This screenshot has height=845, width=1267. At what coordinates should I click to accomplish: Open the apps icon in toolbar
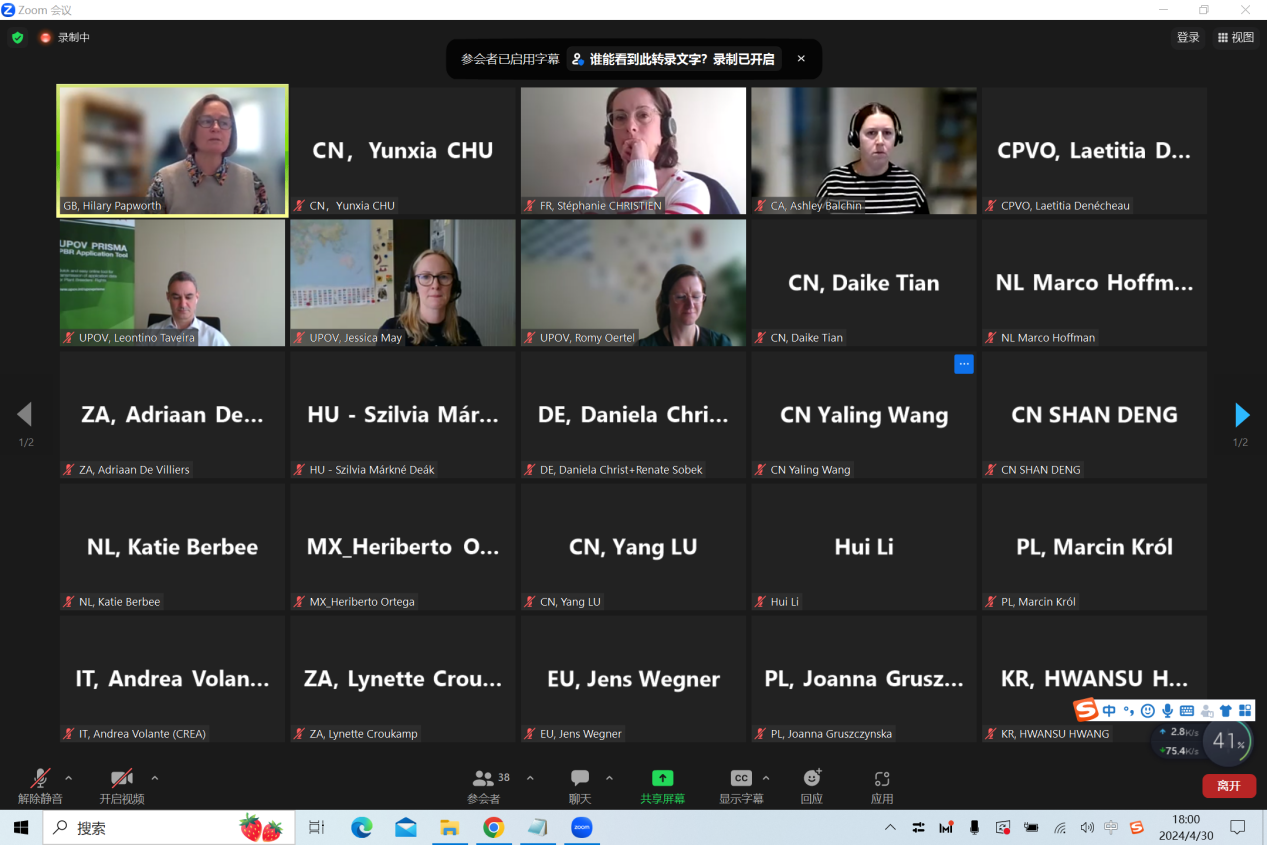(x=881, y=778)
